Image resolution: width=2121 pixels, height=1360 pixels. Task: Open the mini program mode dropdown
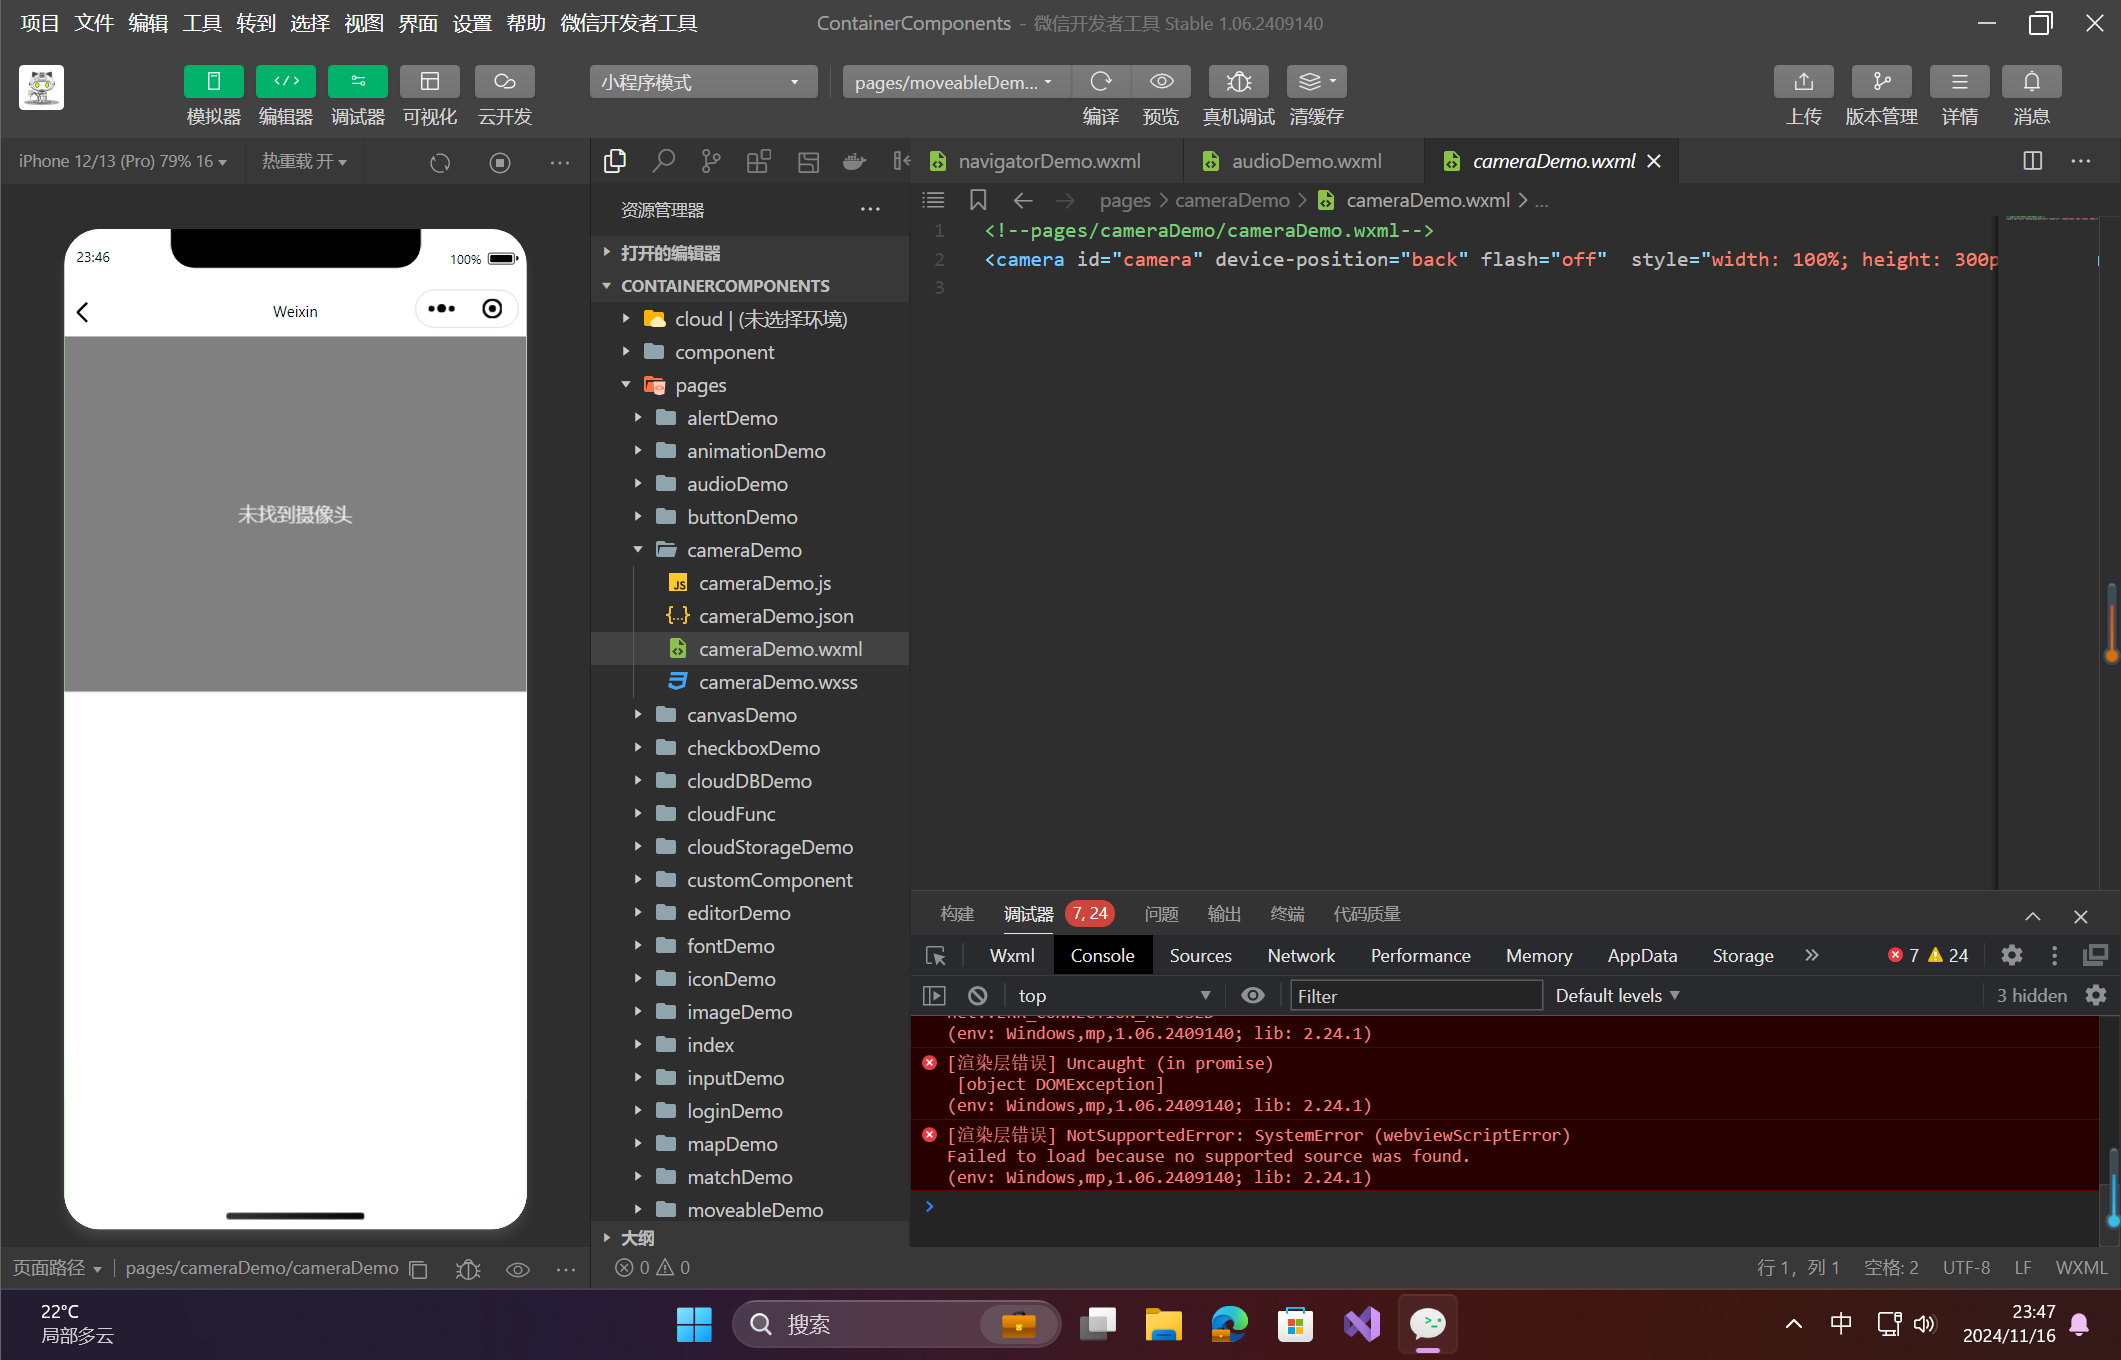702,82
